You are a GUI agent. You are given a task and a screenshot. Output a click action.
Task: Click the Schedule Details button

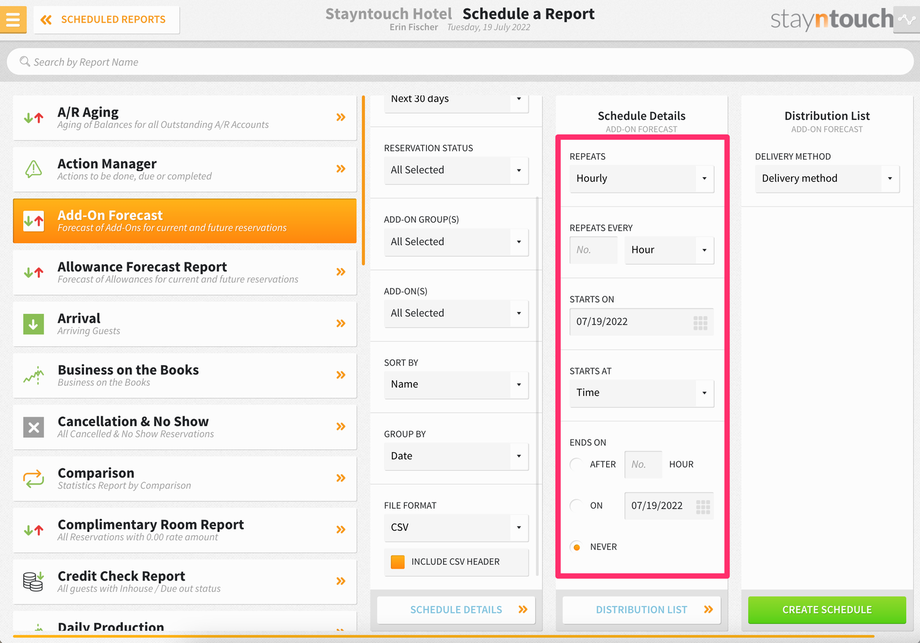[x=456, y=610]
